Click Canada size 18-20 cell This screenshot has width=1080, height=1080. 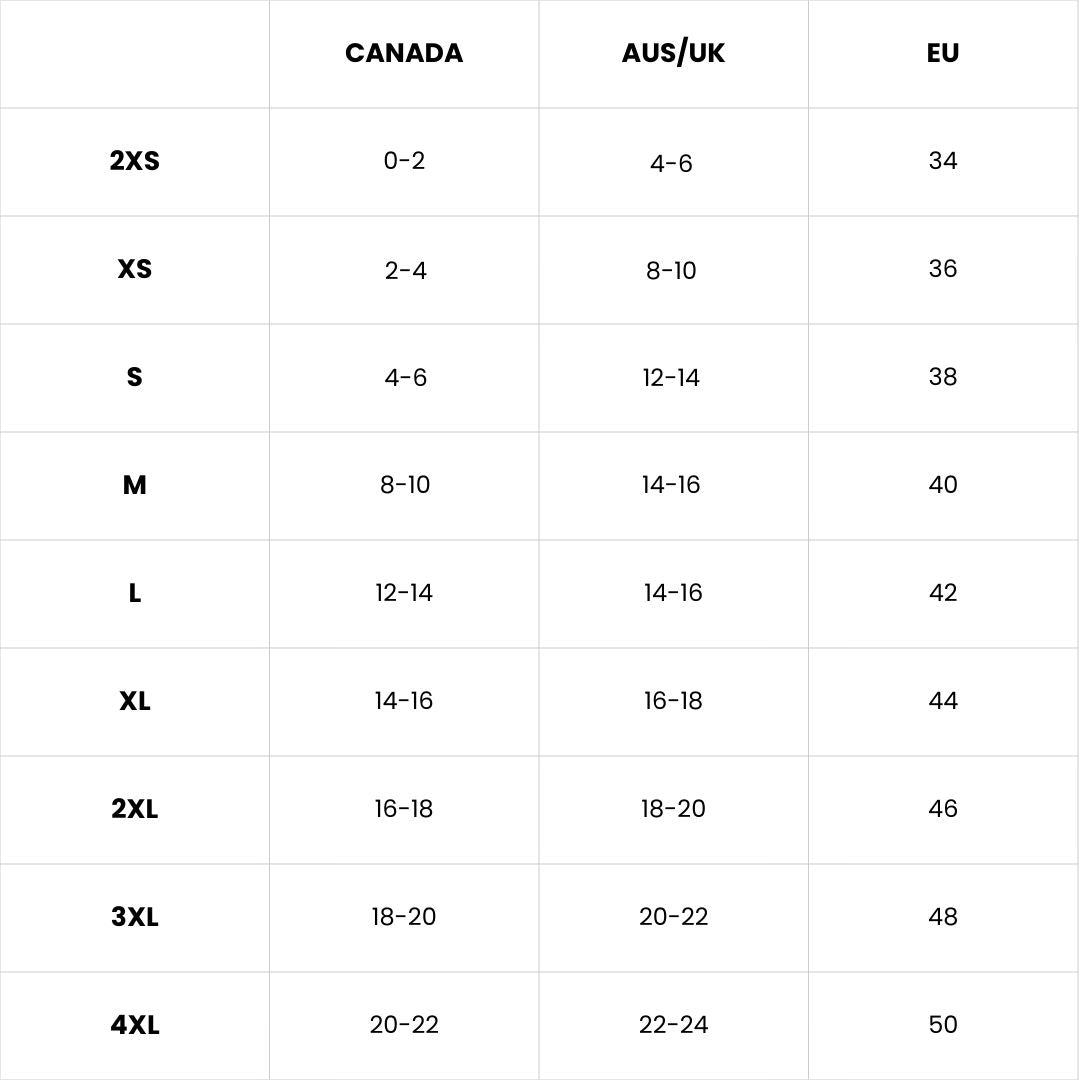[404, 917]
